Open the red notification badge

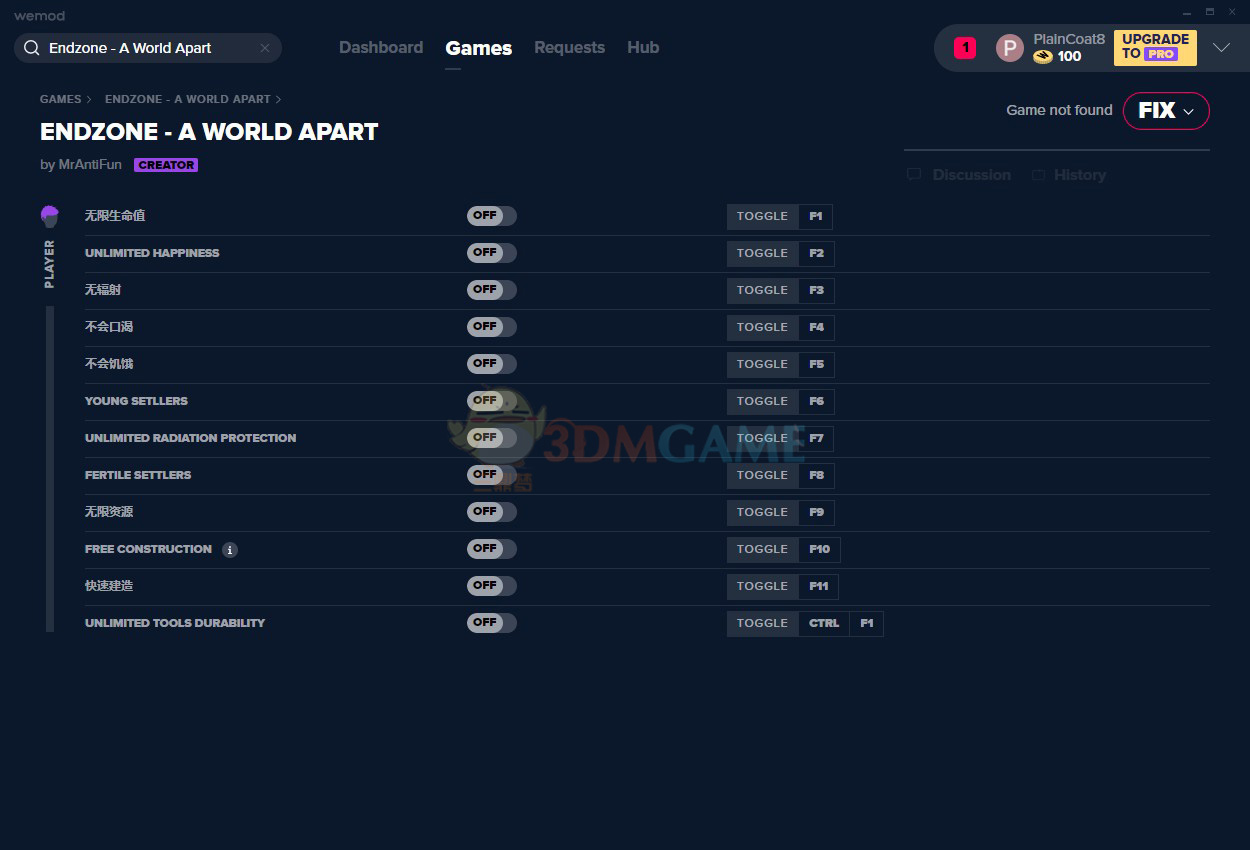pos(964,47)
